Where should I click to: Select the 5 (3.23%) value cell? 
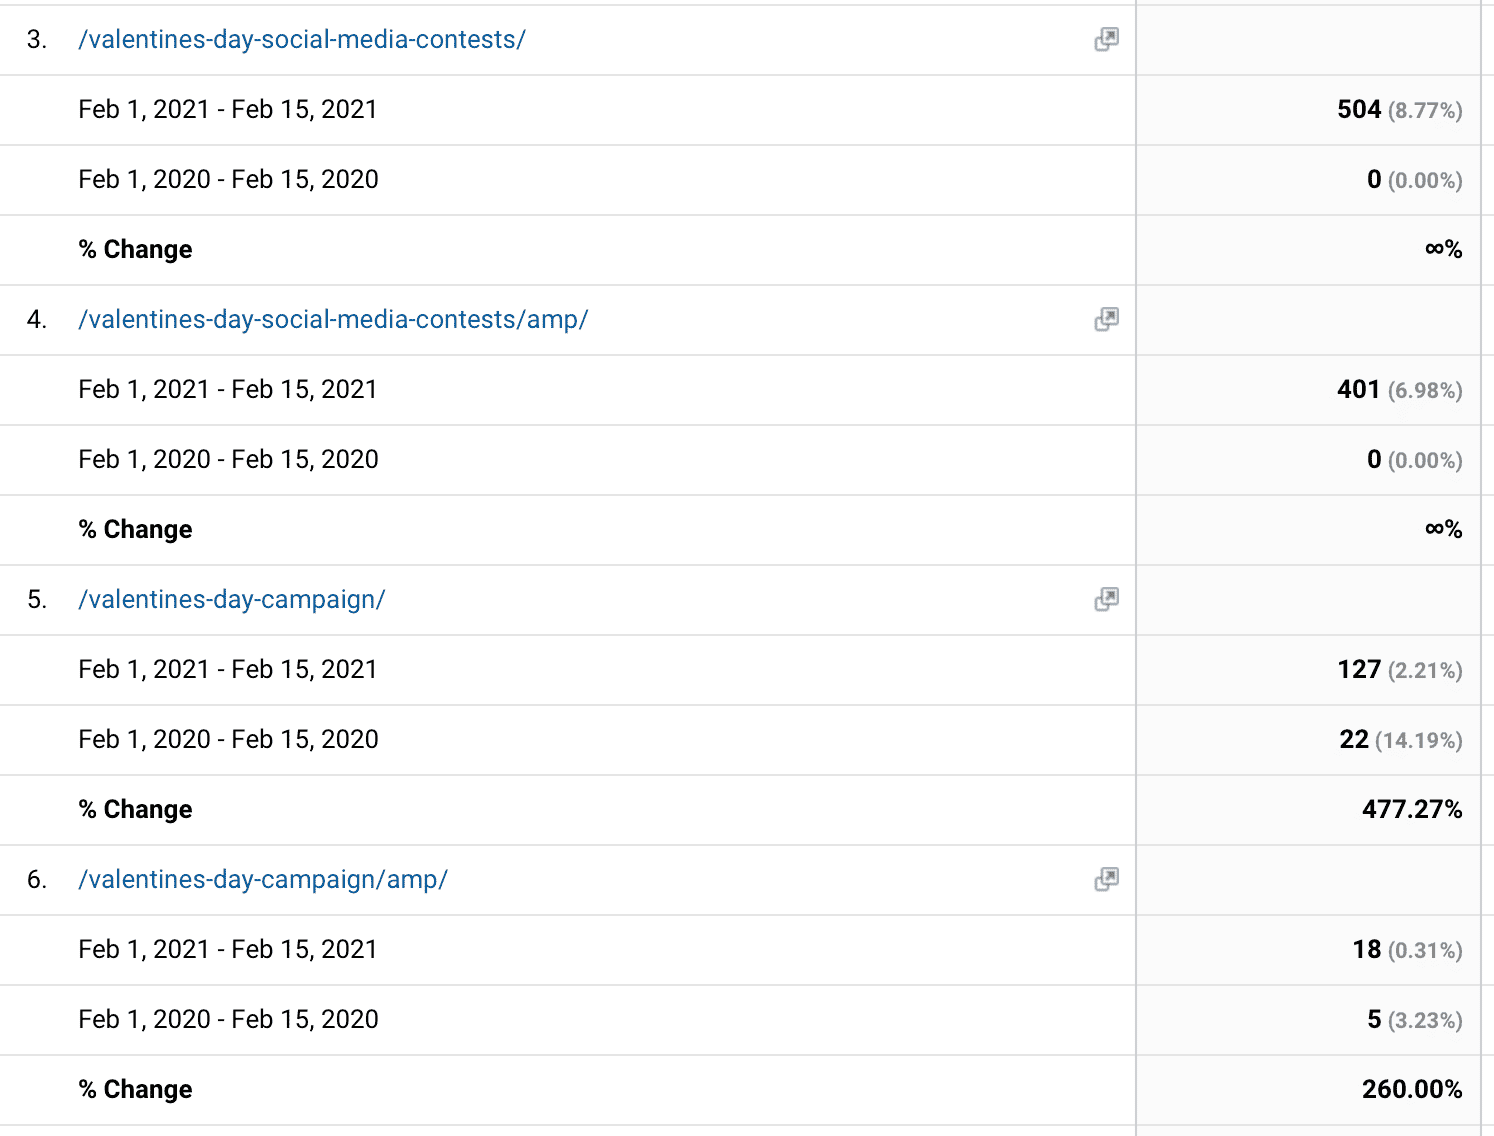click(1414, 1020)
